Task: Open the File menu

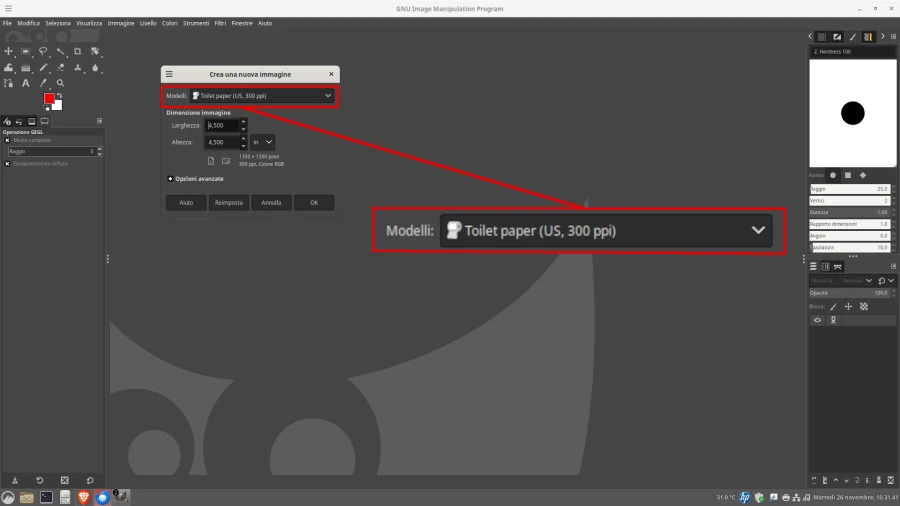Action: click(7, 24)
